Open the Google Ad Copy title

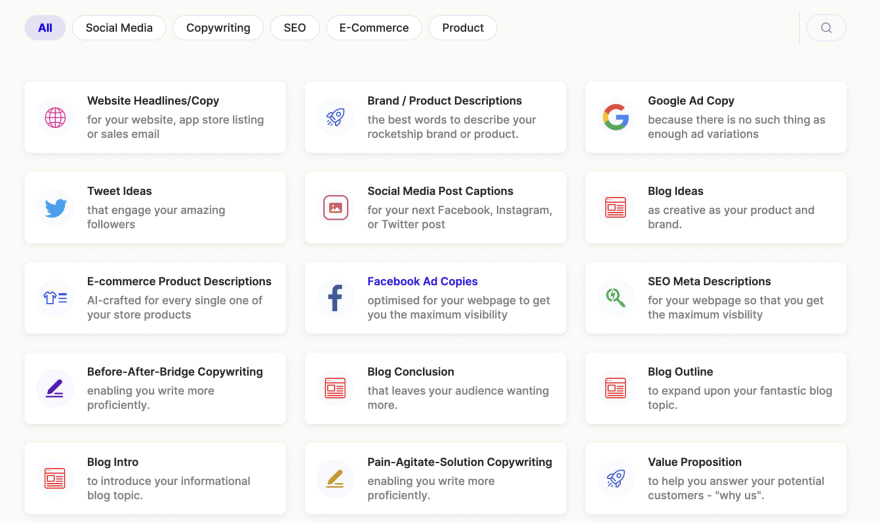coord(691,101)
